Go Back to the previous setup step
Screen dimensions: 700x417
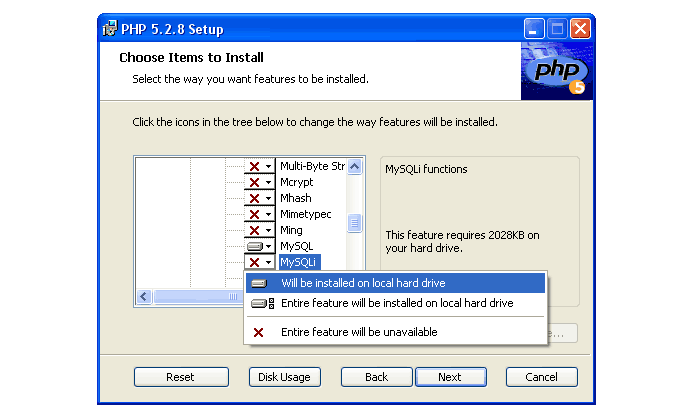(376, 377)
